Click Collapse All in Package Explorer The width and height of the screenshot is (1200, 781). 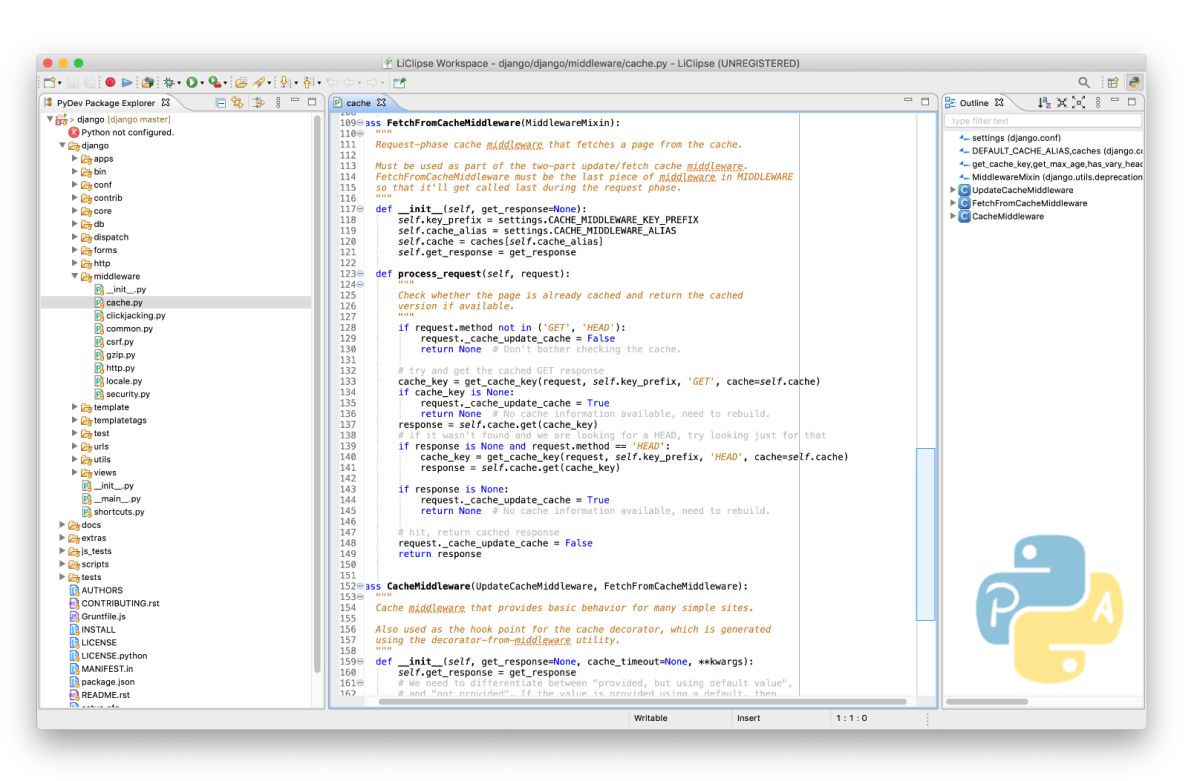coord(221,102)
